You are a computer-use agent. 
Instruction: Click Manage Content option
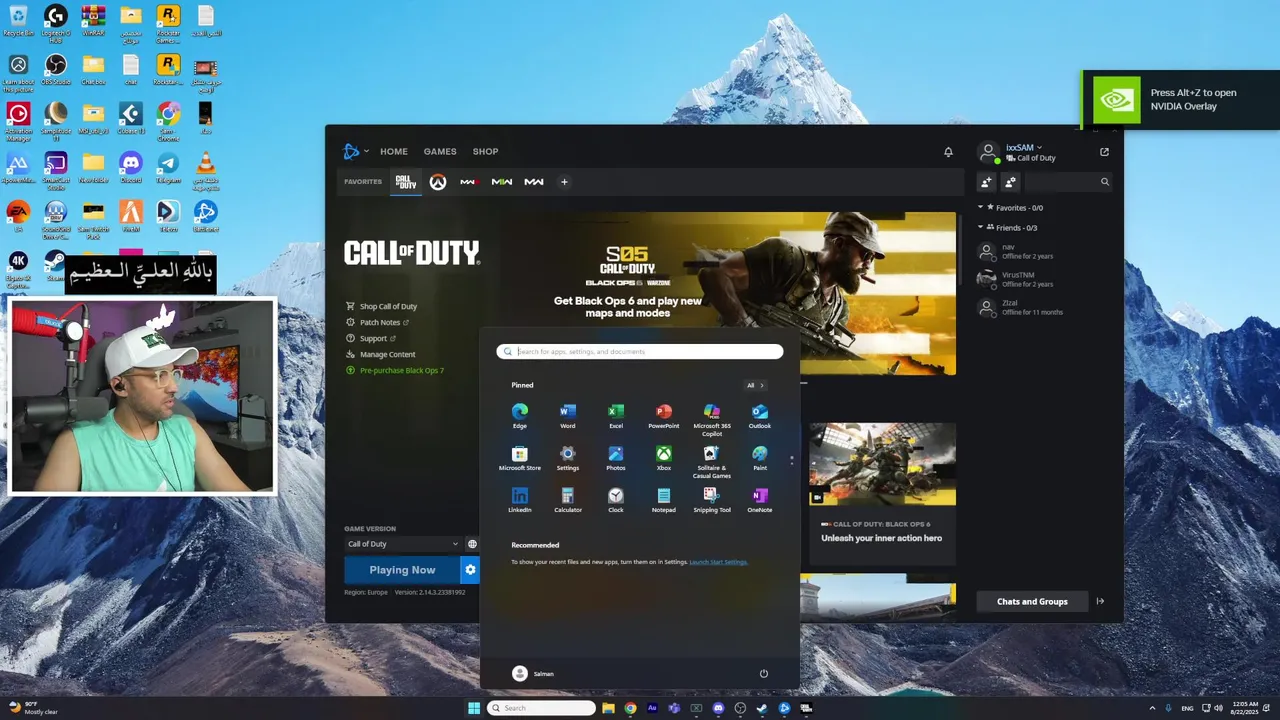pyautogui.click(x=380, y=354)
